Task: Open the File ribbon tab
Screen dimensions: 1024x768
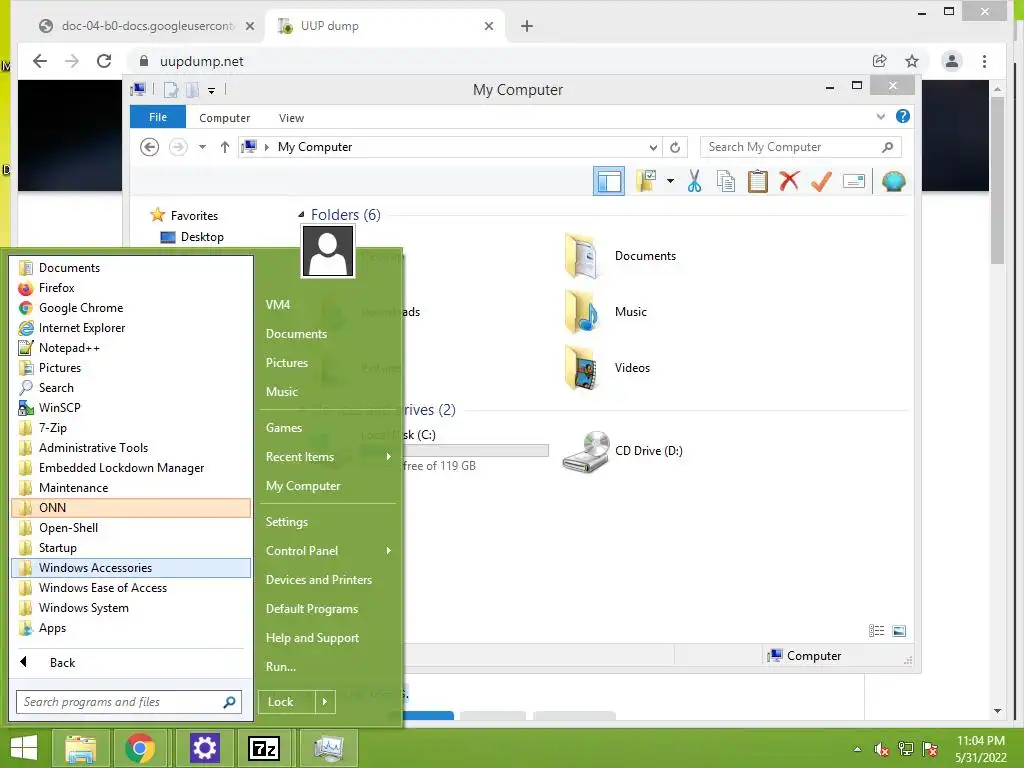Action: coord(158,117)
